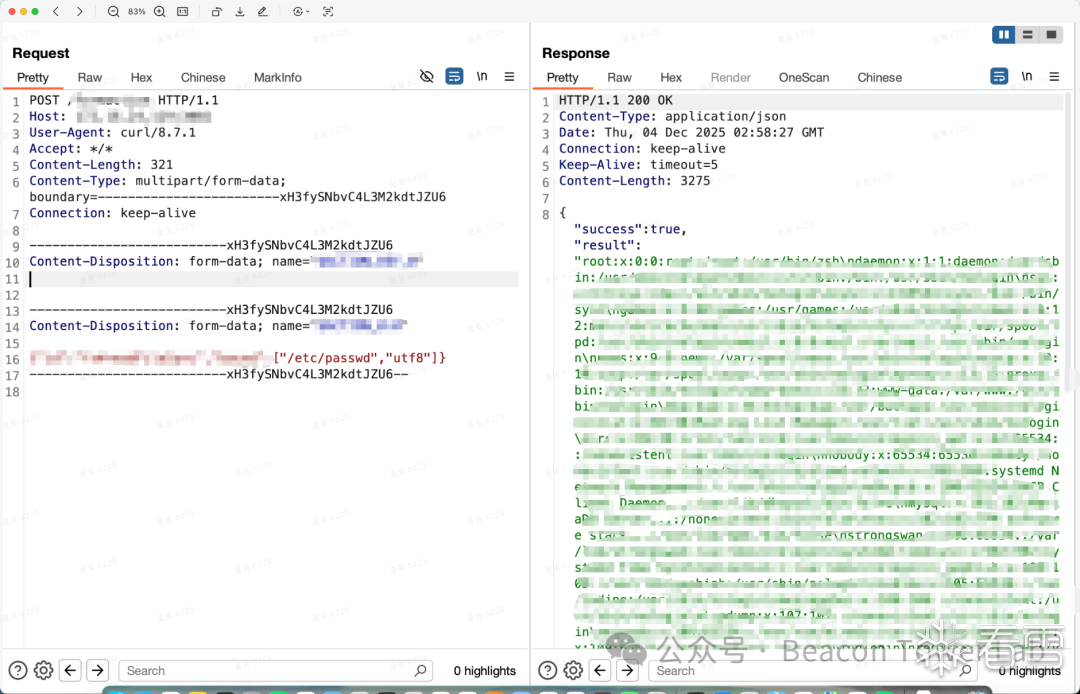Screen dimensions: 1080x694
Task: Click the Response panel help icon
Action: pos(548,670)
